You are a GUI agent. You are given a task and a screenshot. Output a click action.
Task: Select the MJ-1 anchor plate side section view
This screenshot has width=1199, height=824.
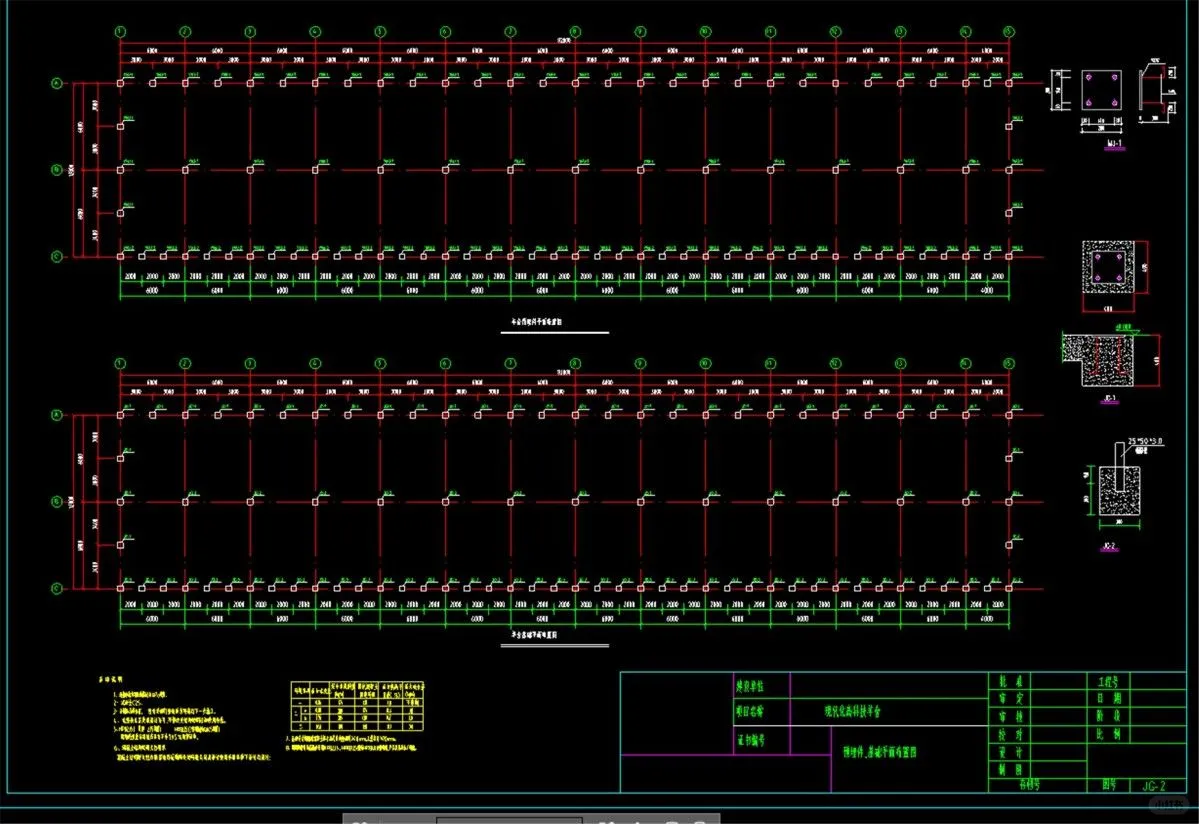coord(1155,92)
